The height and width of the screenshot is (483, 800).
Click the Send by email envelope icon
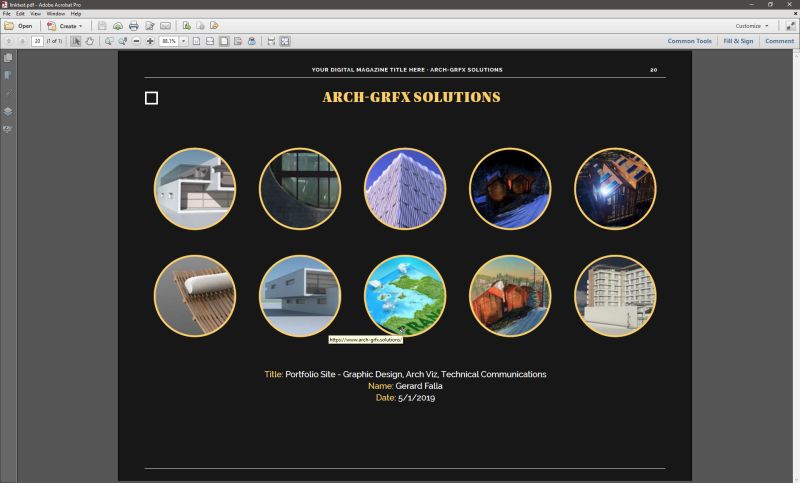point(166,26)
